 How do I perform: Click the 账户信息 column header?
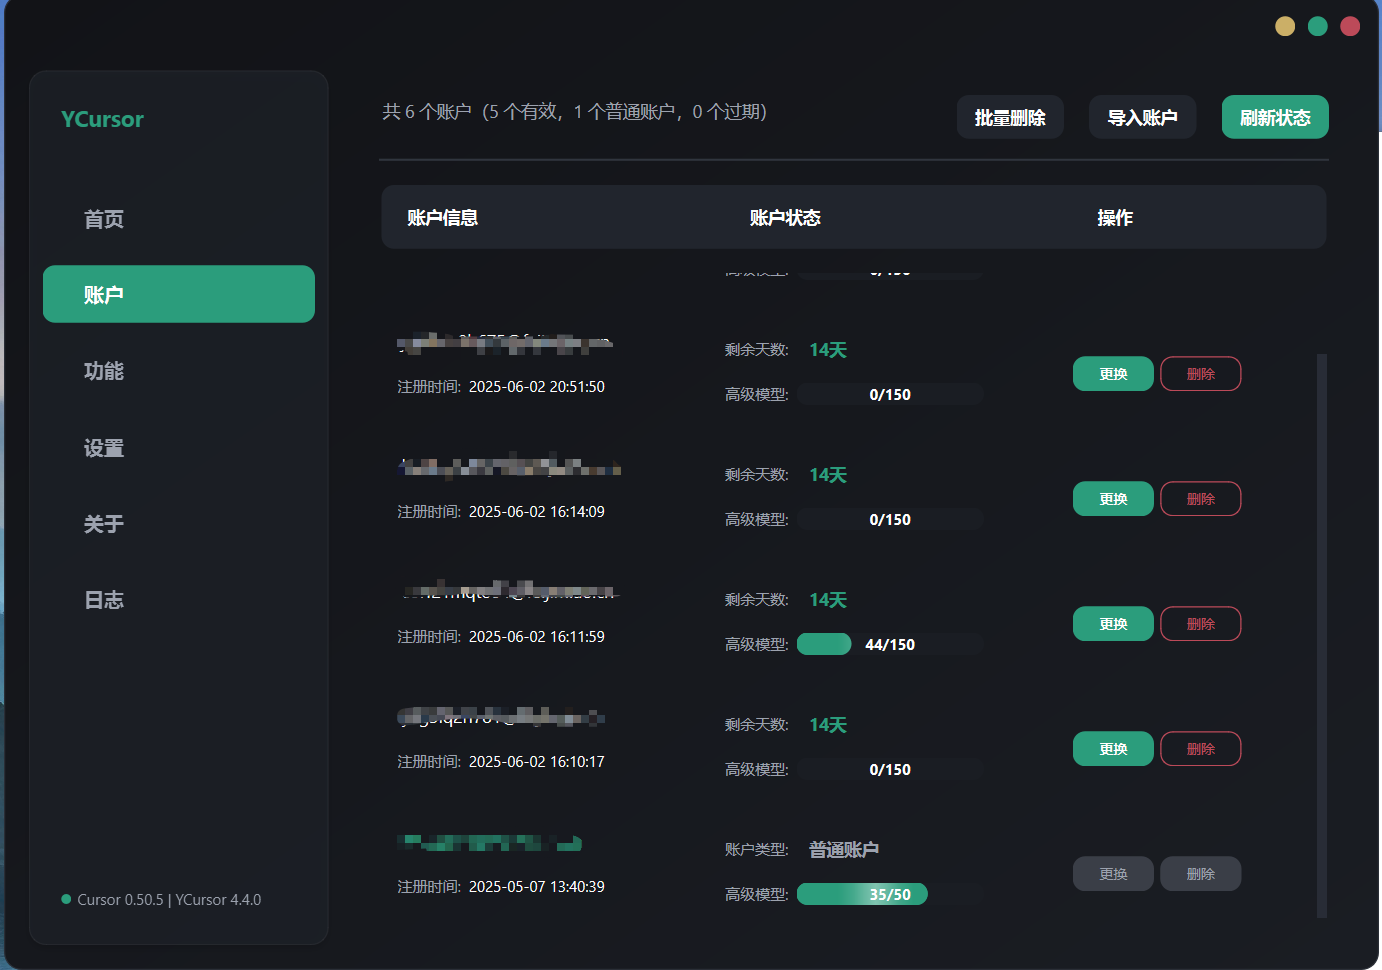tap(444, 217)
